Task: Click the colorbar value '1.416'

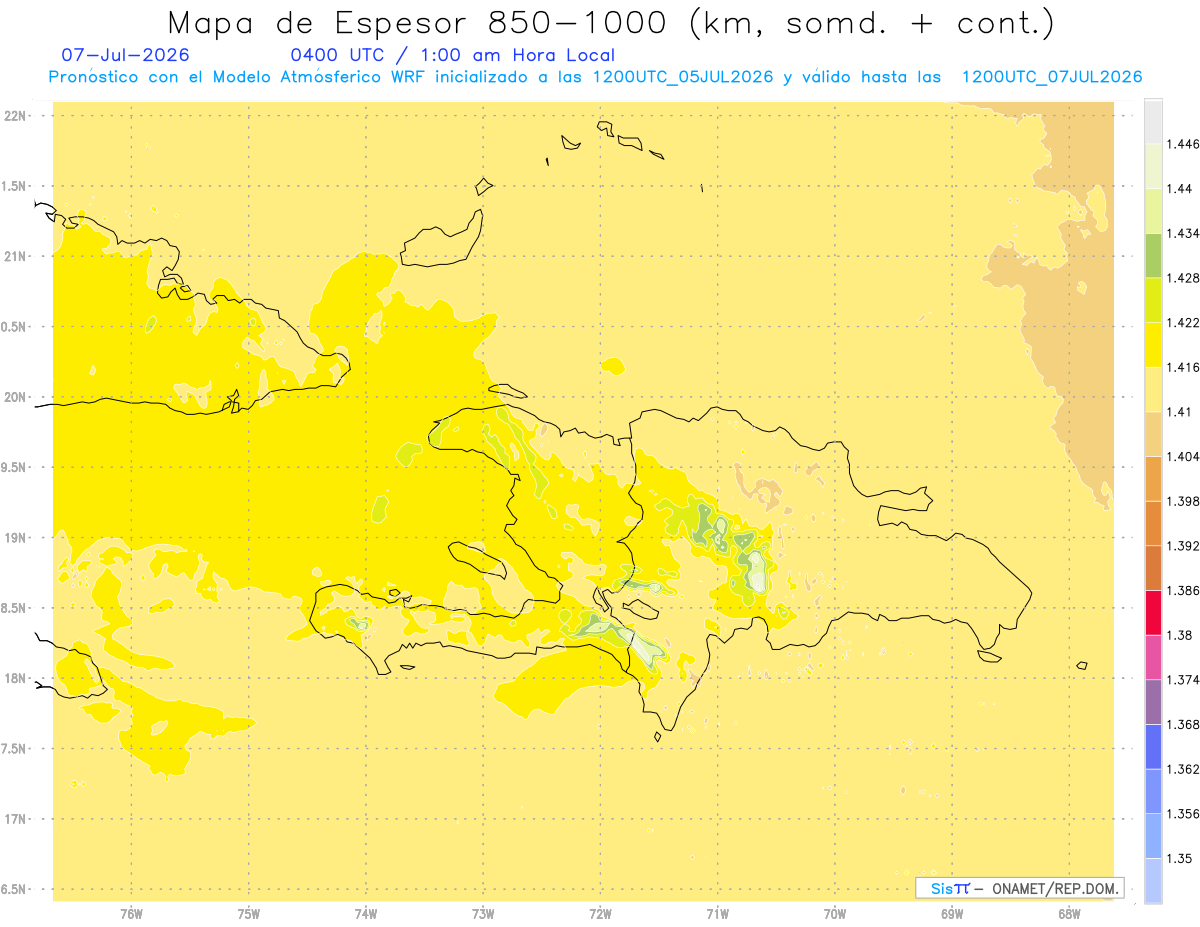Action: coord(1185,367)
